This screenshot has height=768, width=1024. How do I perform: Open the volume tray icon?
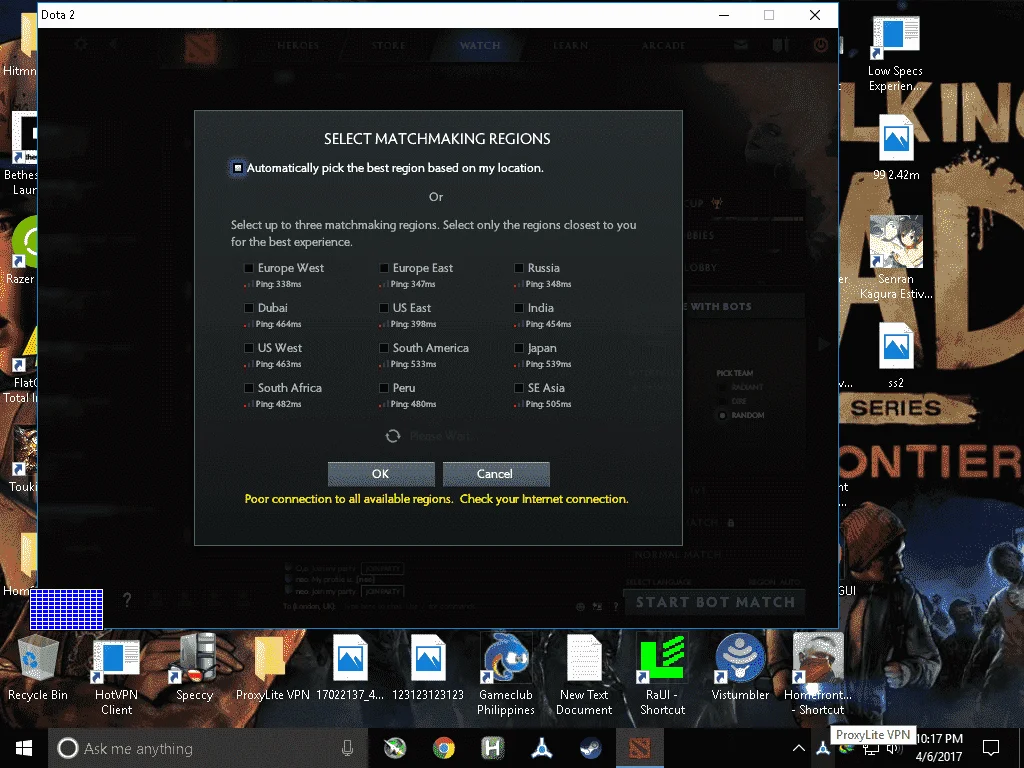[x=894, y=748]
